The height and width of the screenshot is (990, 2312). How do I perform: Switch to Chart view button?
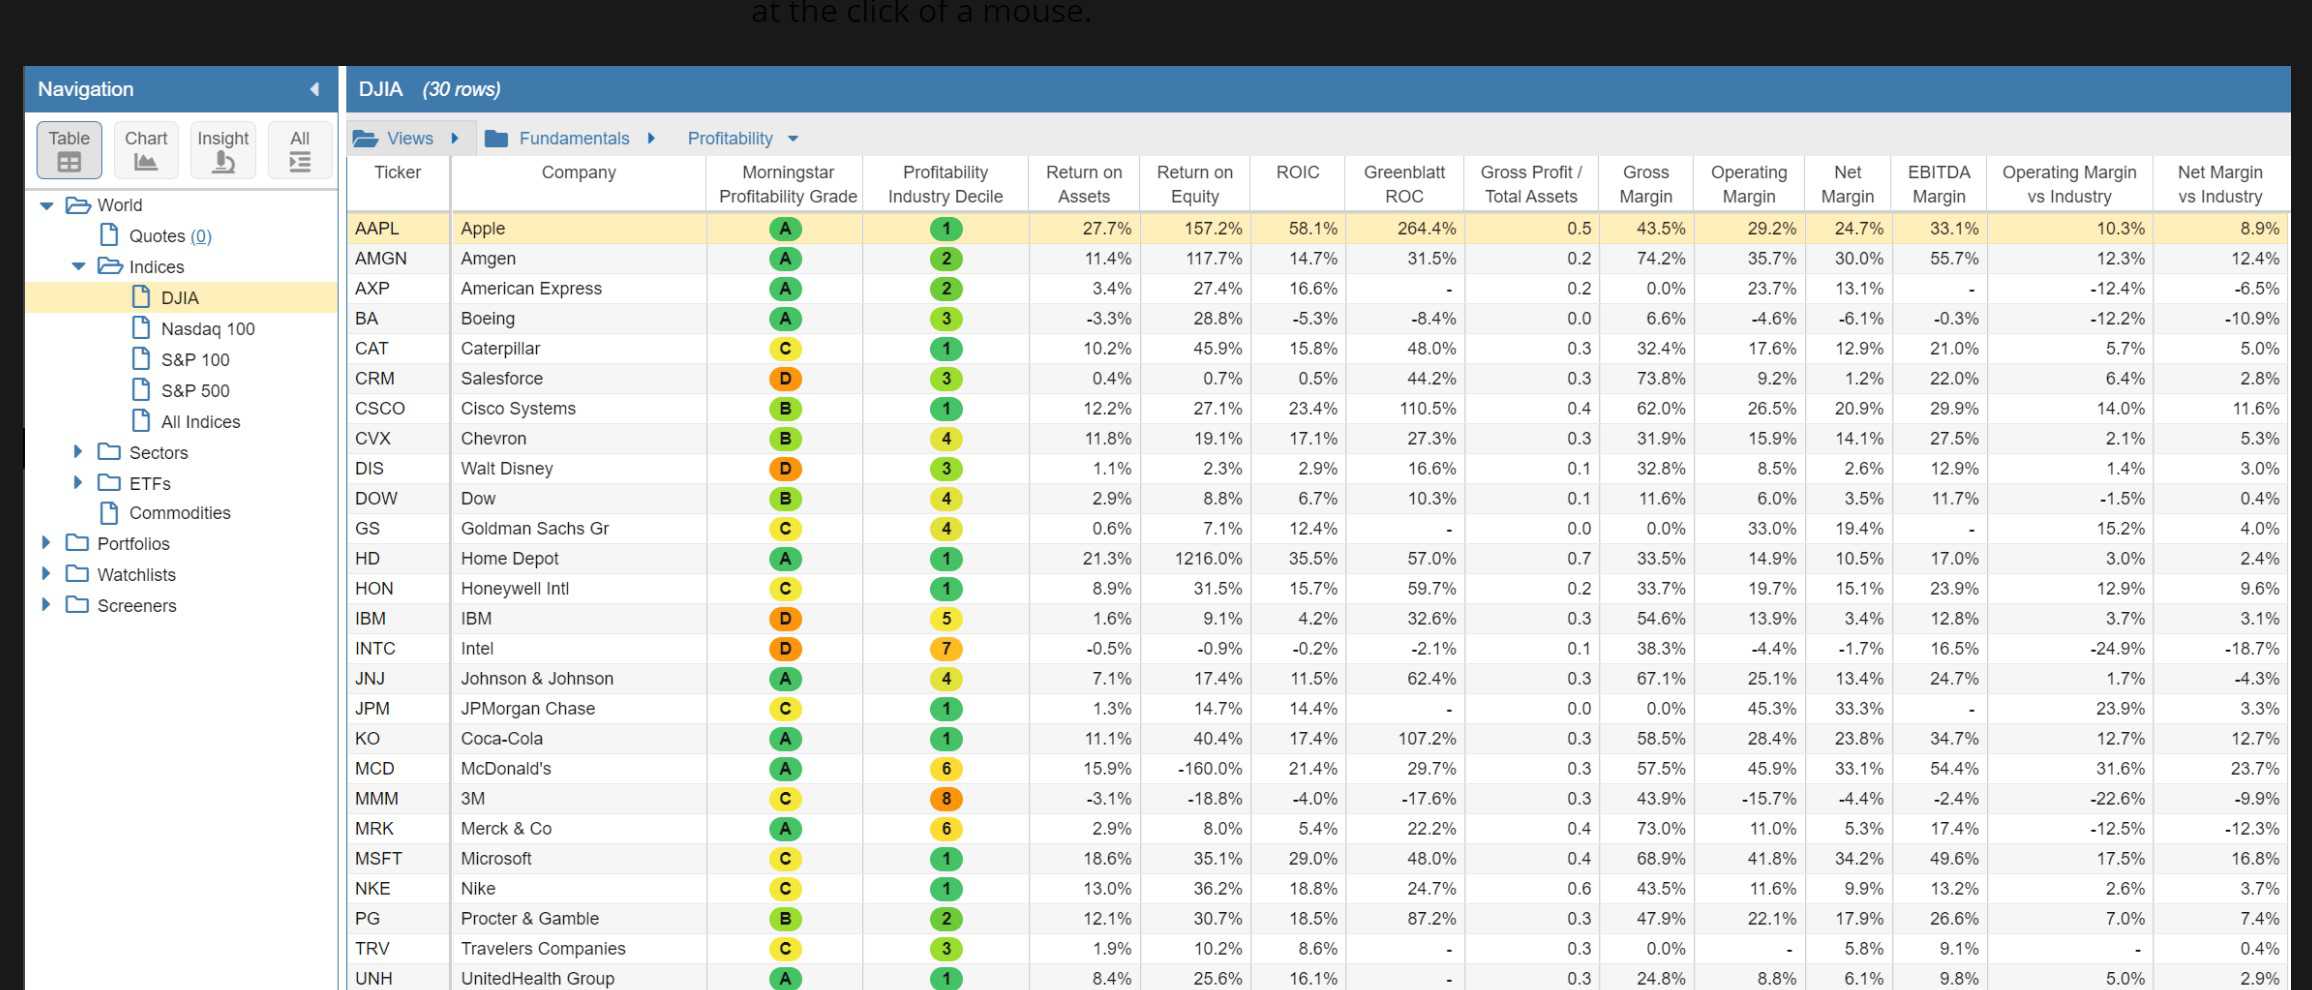point(146,150)
